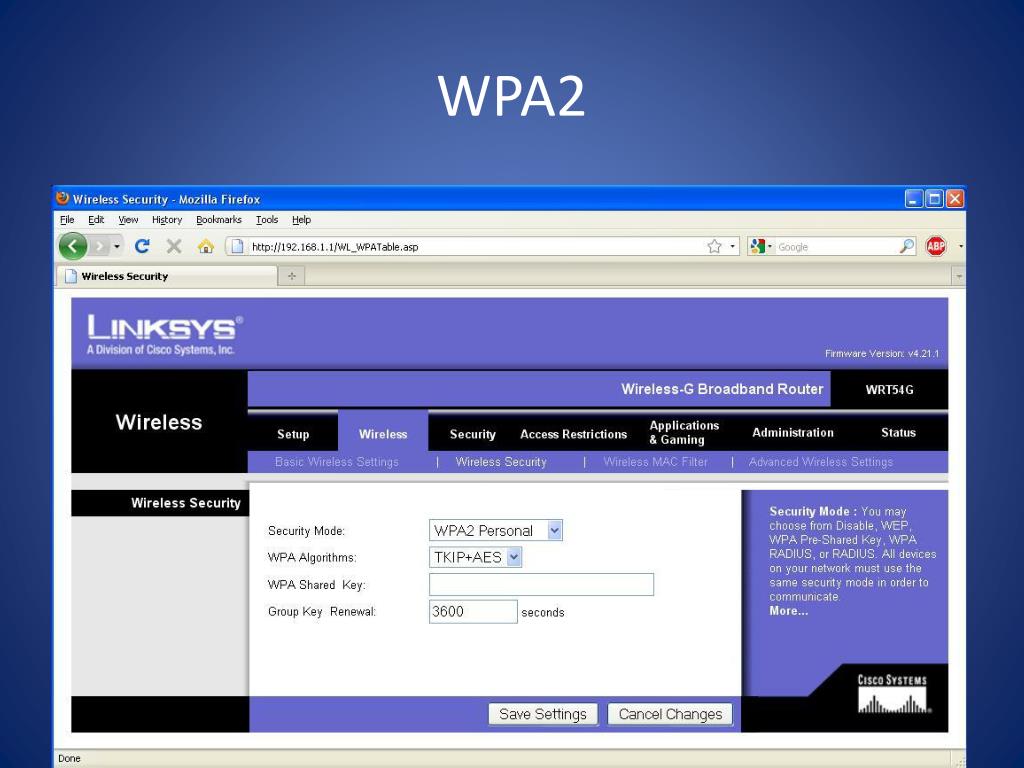
Task: Click the Linksys logo
Action: coord(165,334)
